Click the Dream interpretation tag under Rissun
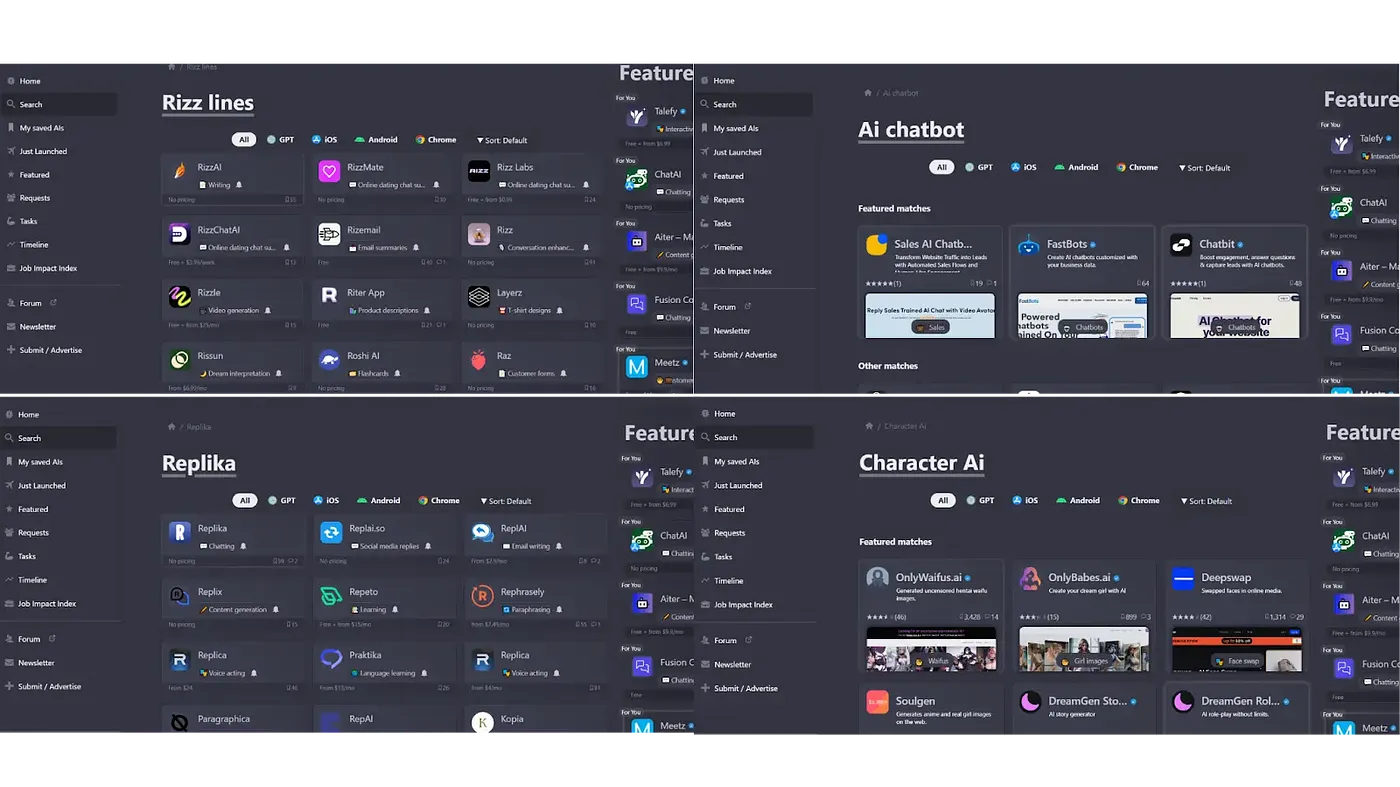Viewport: 1400px width, 787px height. tap(235, 373)
